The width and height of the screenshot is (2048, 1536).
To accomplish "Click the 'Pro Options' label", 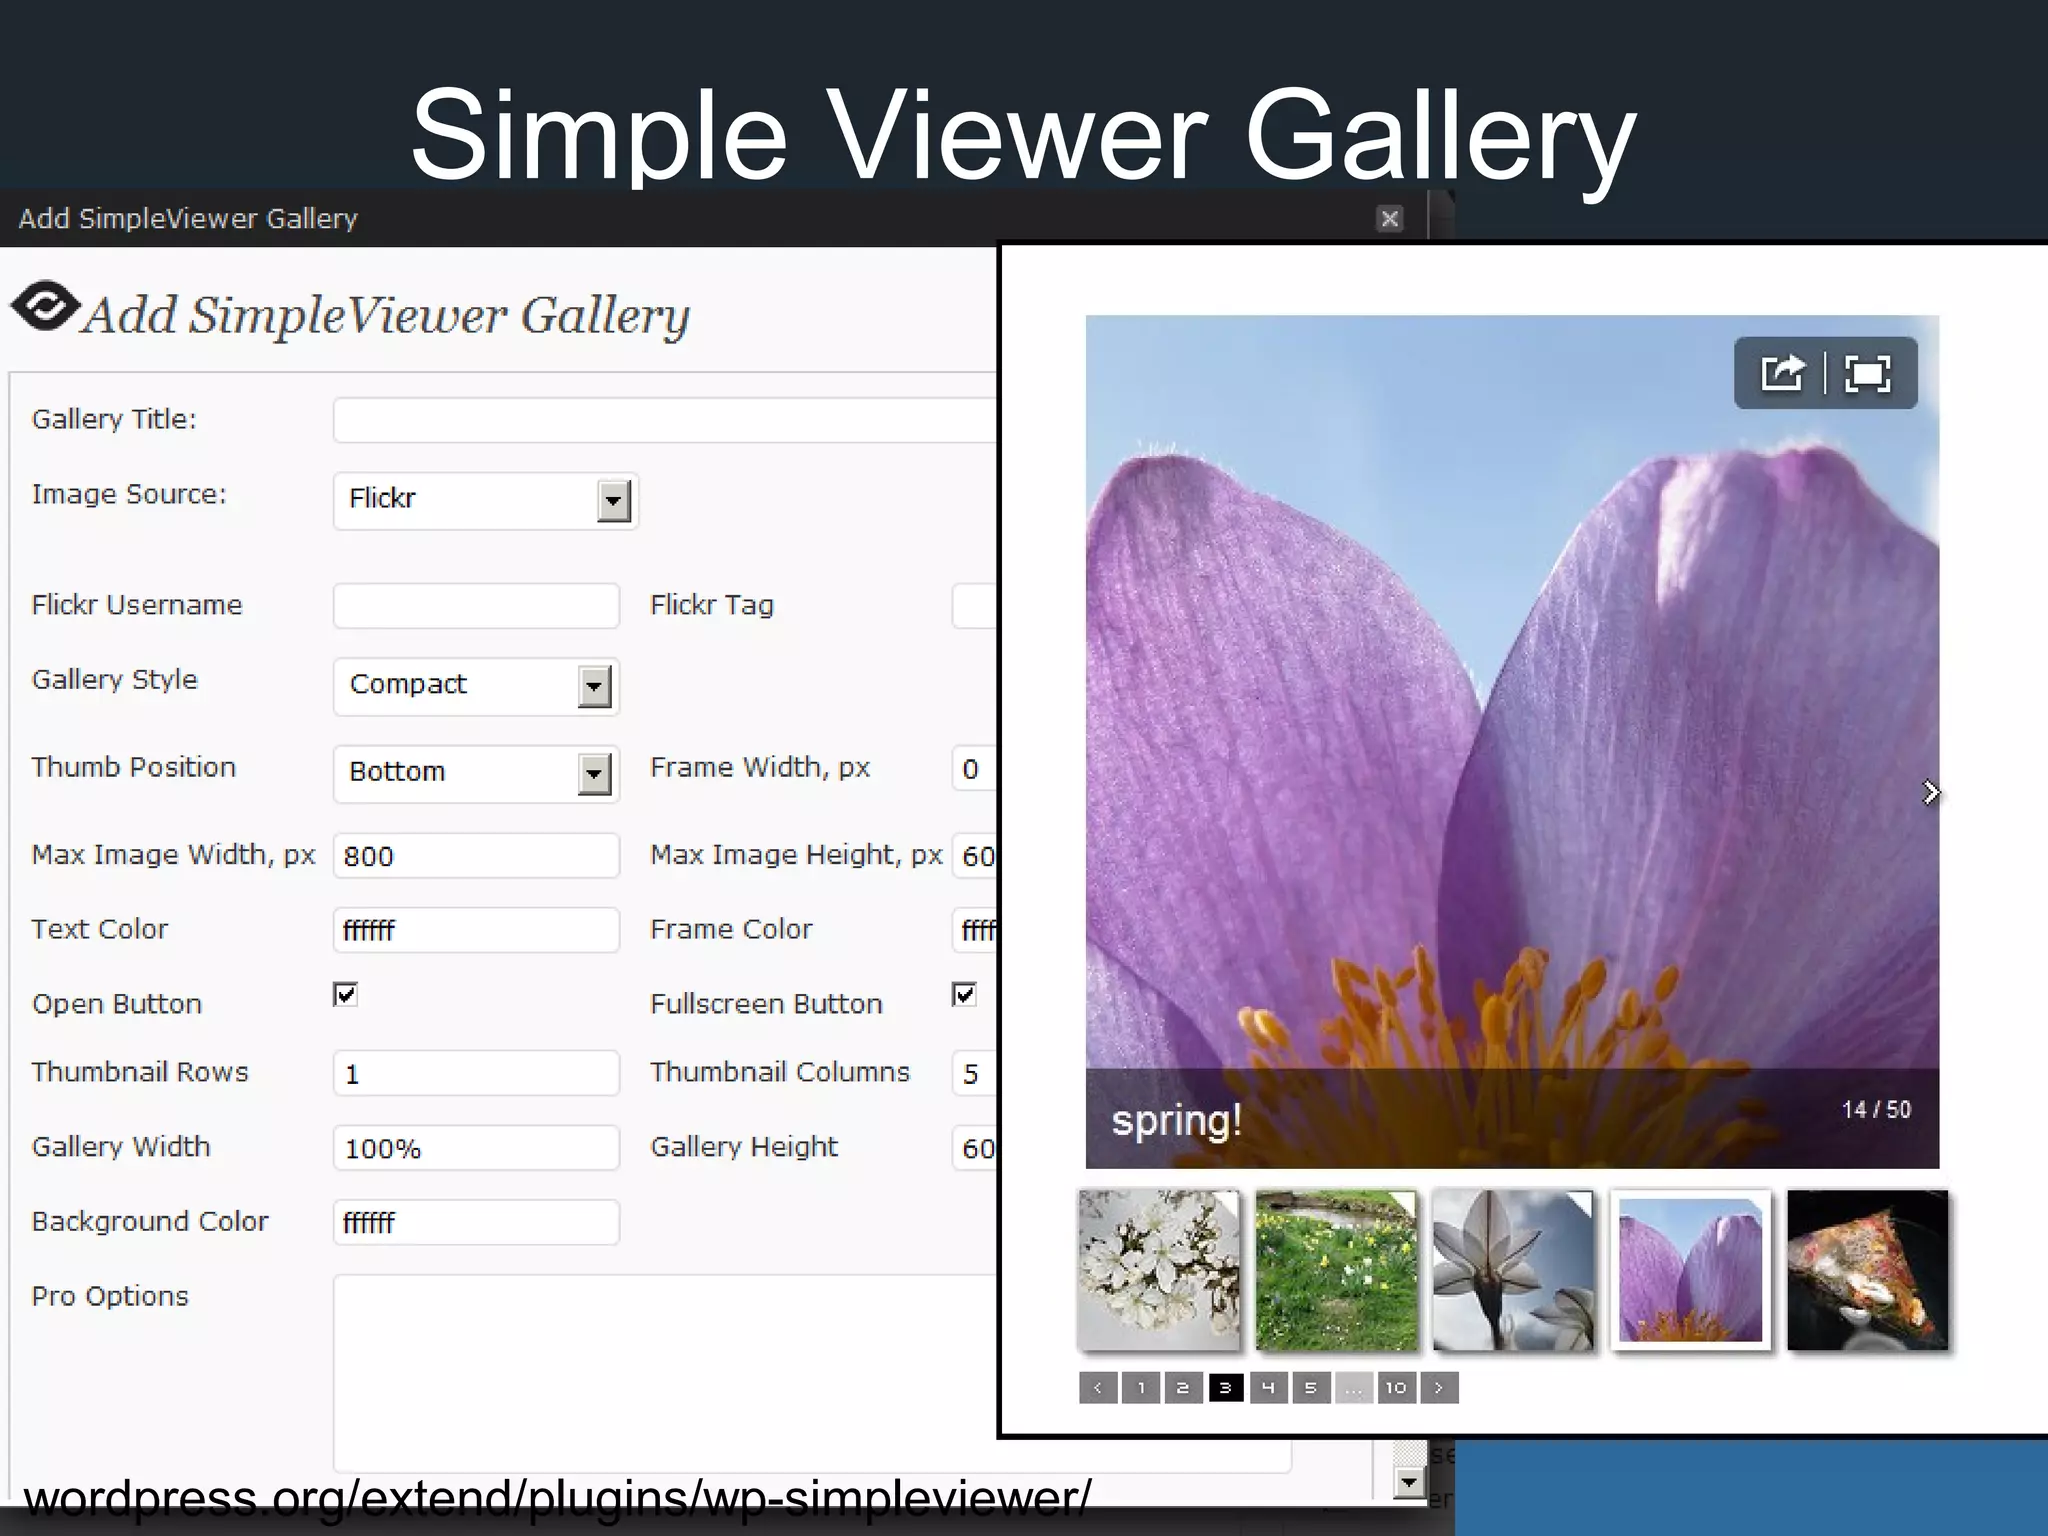I will click(x=110, y=1296).
